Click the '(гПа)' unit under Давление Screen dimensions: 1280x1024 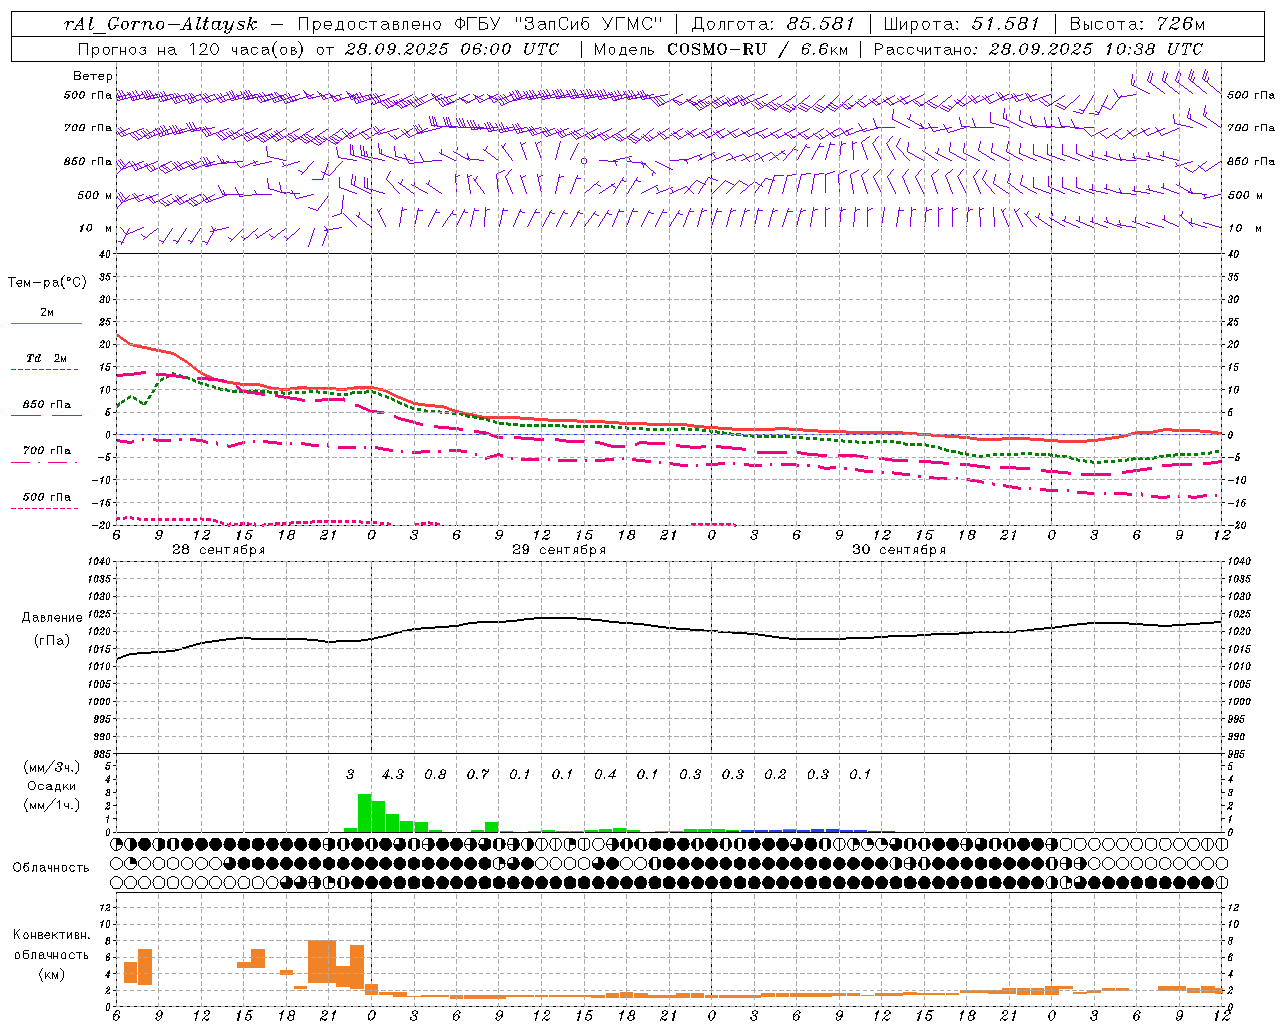[52, 641]
